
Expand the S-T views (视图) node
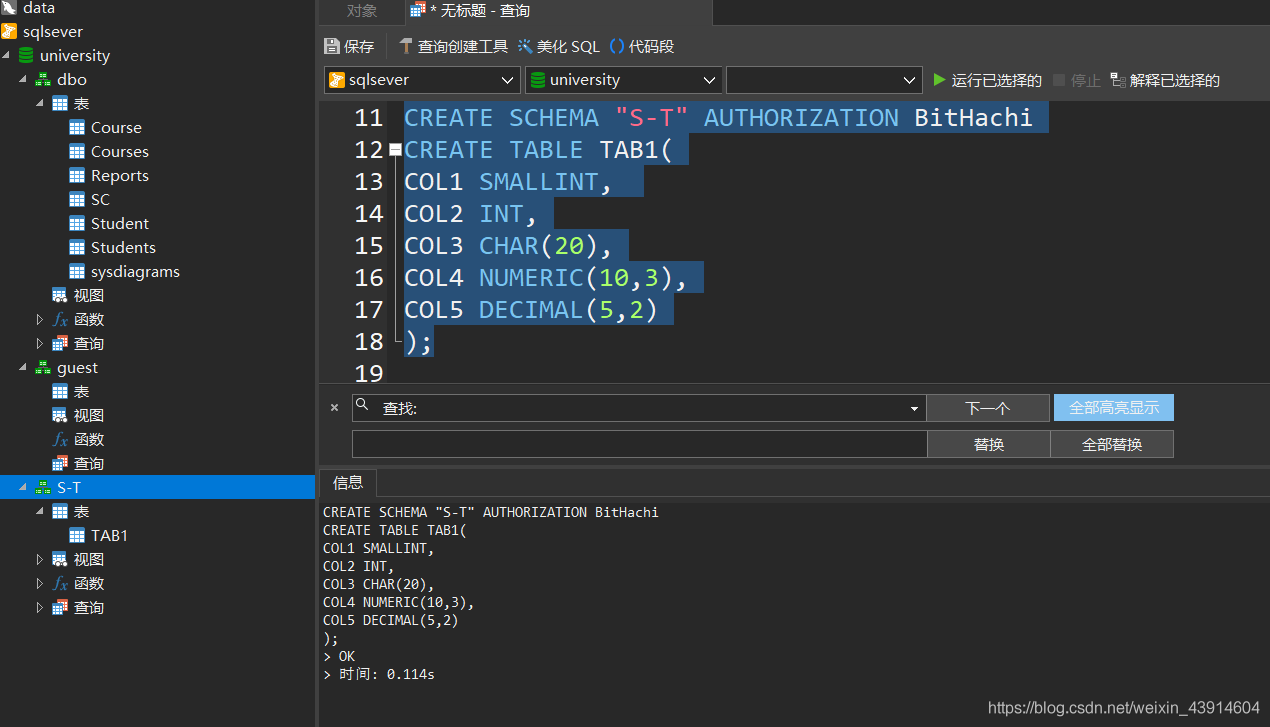coord(40,560)
